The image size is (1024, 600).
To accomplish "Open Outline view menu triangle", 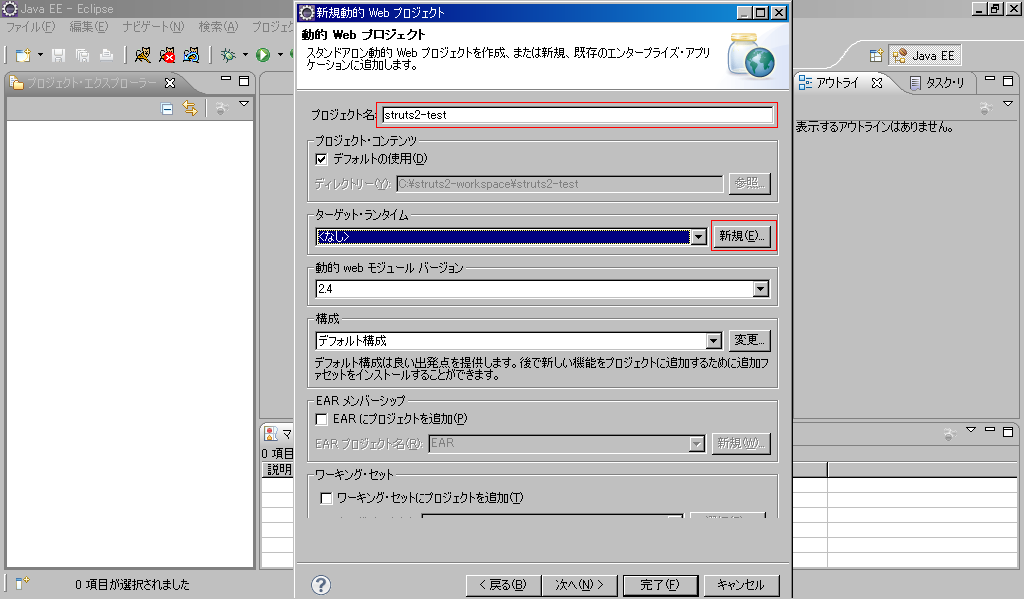I will 1008,104.
